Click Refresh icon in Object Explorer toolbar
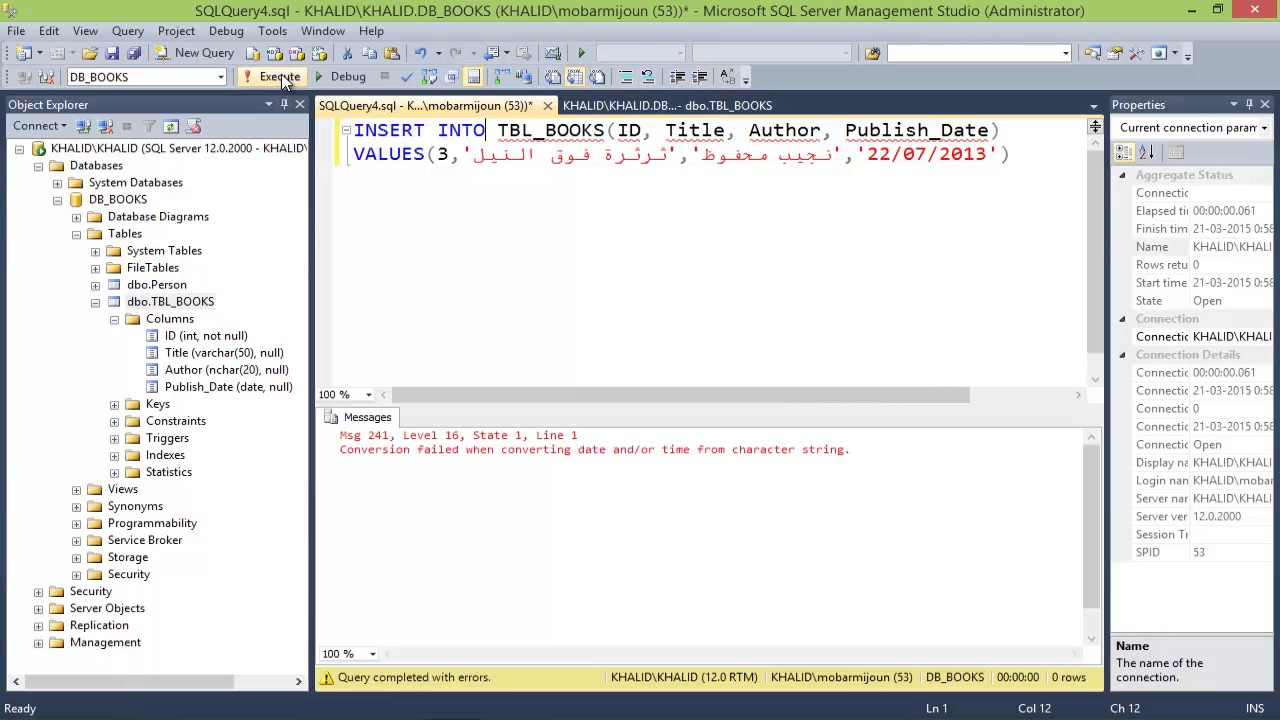Screen dimensions: 1280x720 [x=171, y=126]
